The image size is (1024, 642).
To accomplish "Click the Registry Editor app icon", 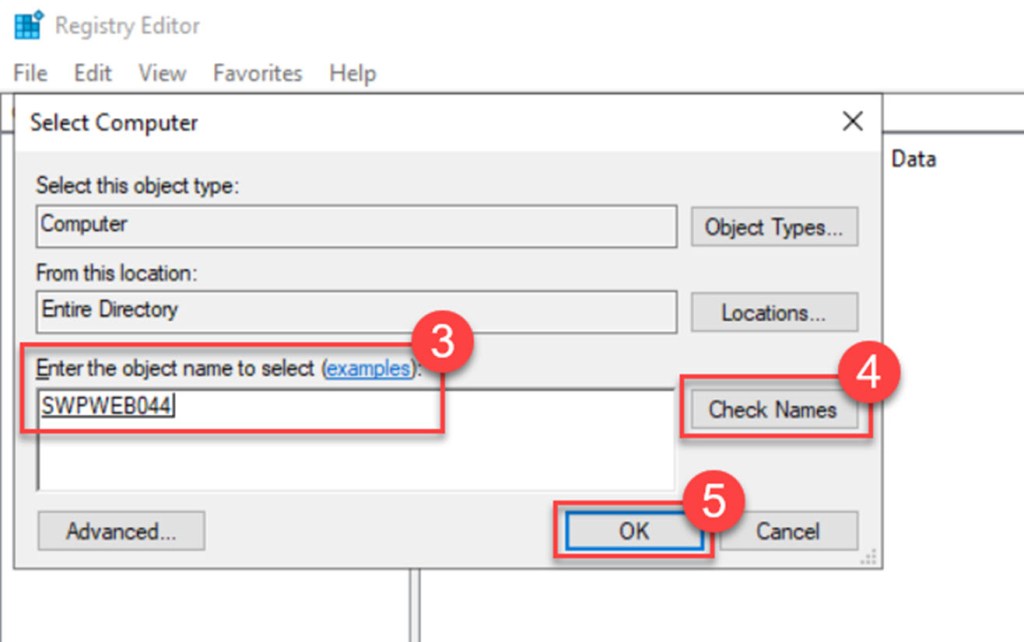I will tap(28, 25).
